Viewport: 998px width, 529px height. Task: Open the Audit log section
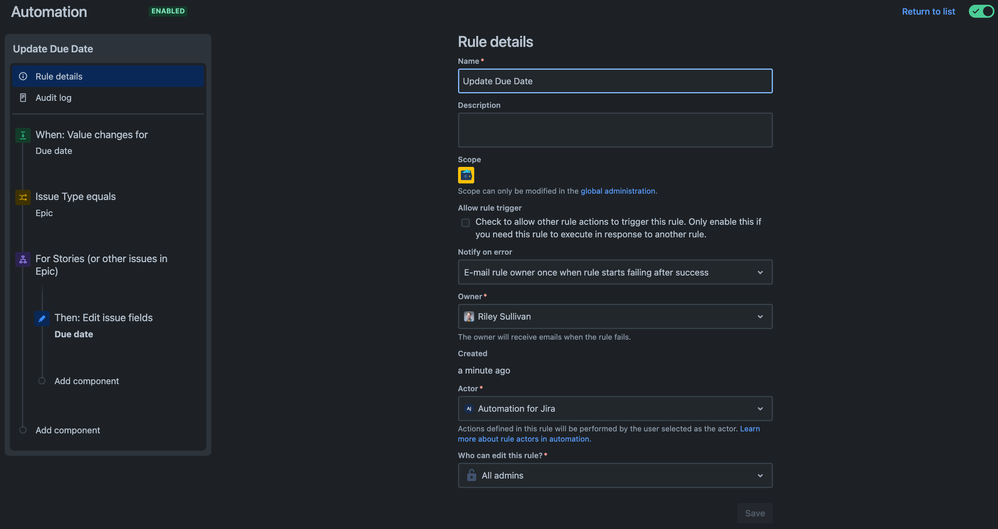[x=108, y=98]
